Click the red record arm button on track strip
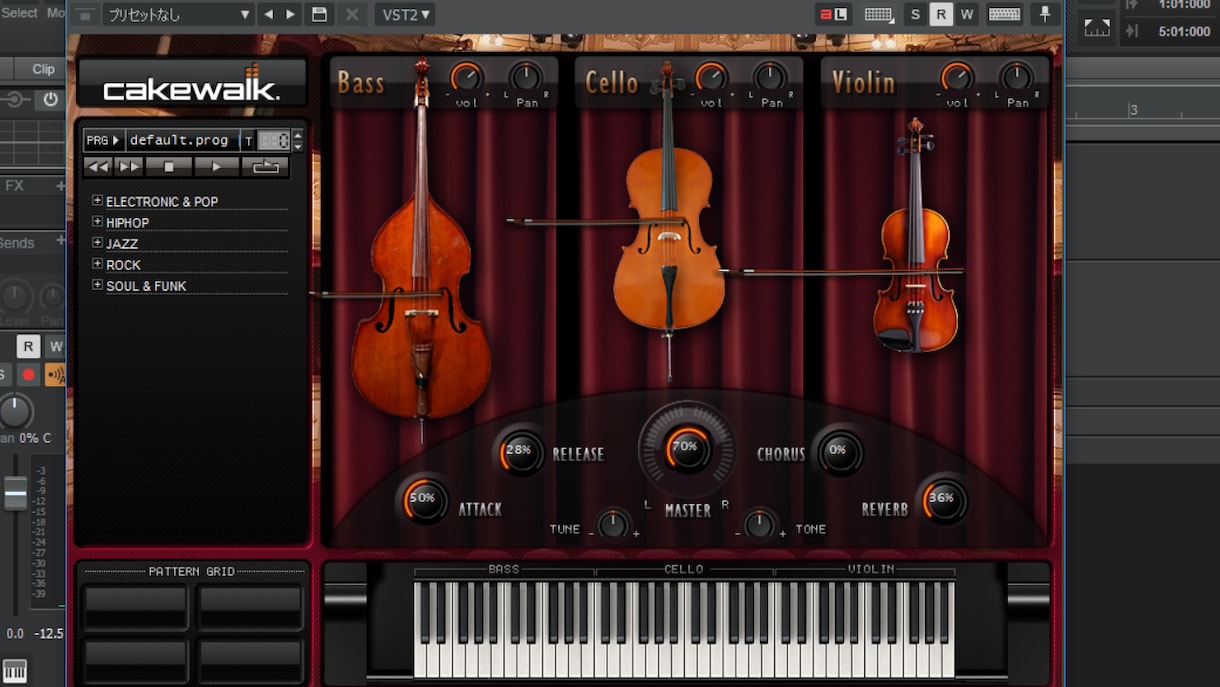 point(28,375)
